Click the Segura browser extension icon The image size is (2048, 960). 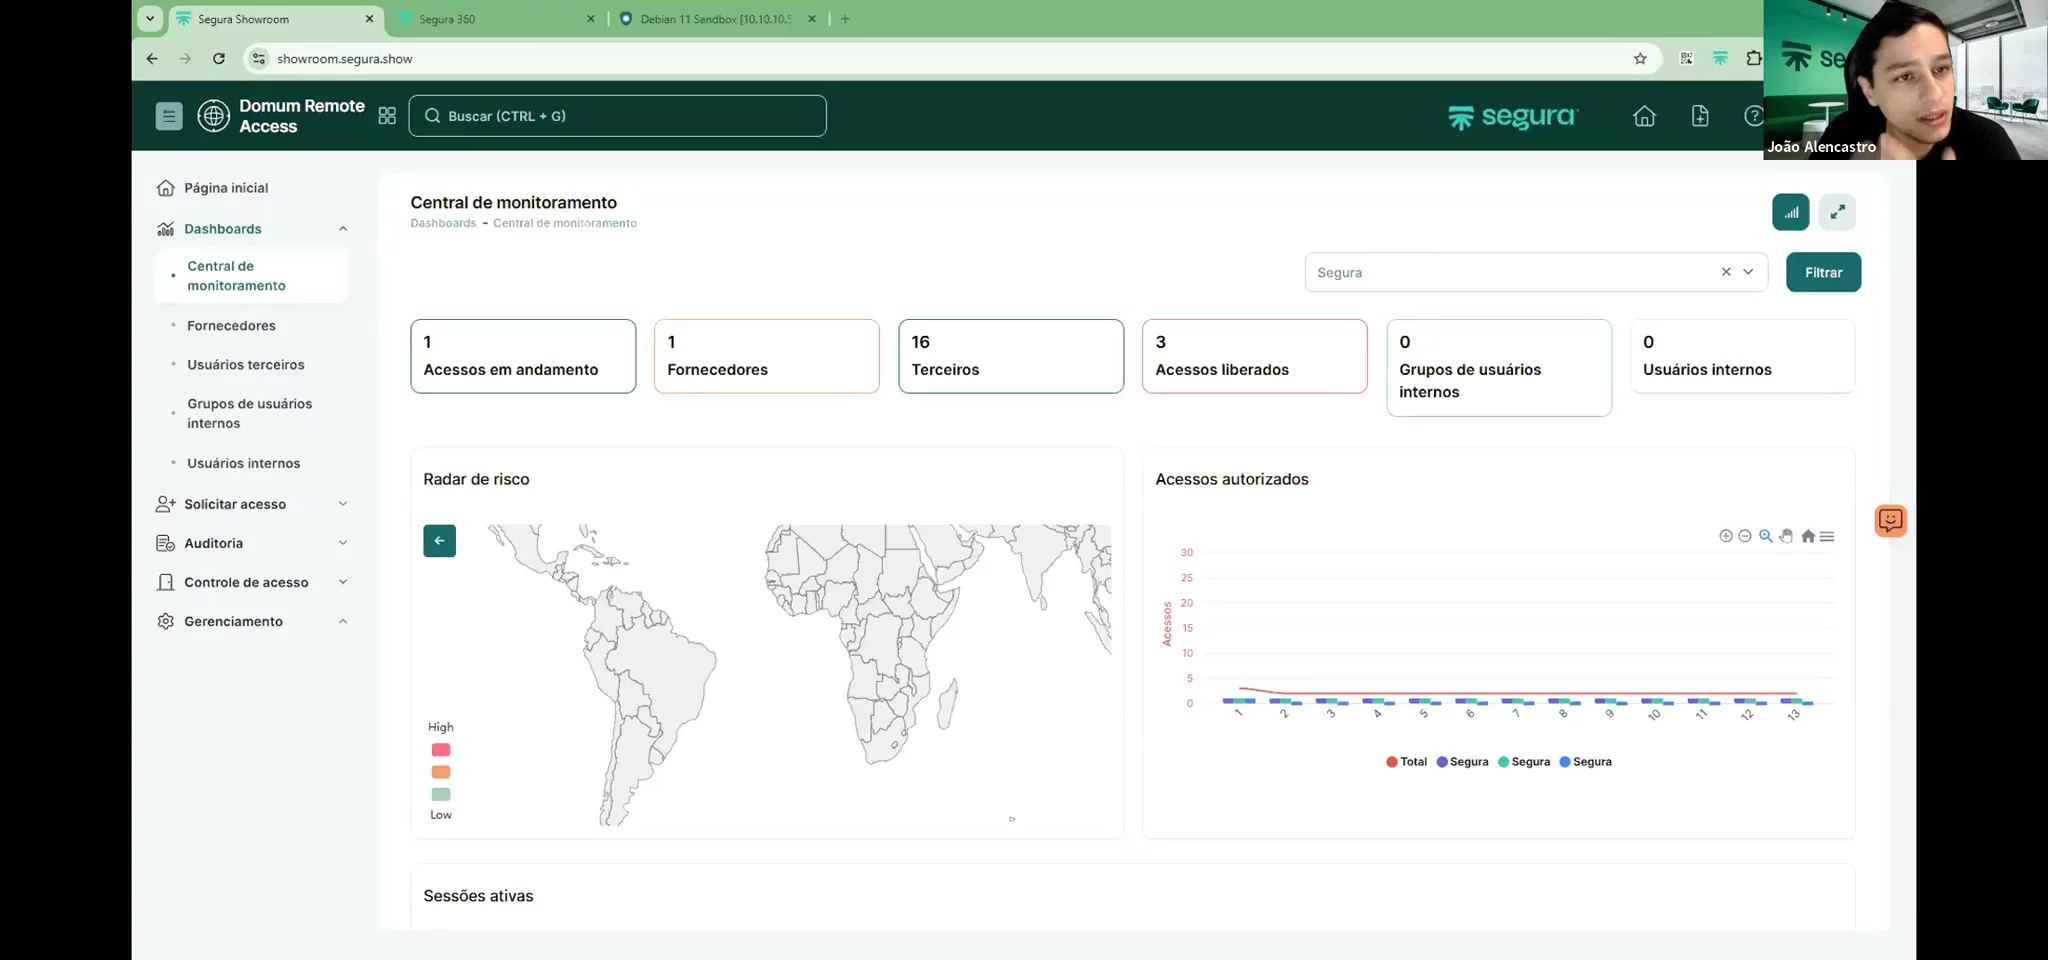1720,59
